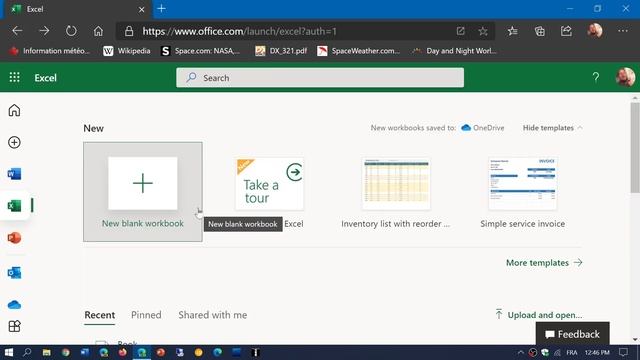Screen dimensions: 640x360
Task: Open OneDrive from the sidebar
Action: (14, 304)
